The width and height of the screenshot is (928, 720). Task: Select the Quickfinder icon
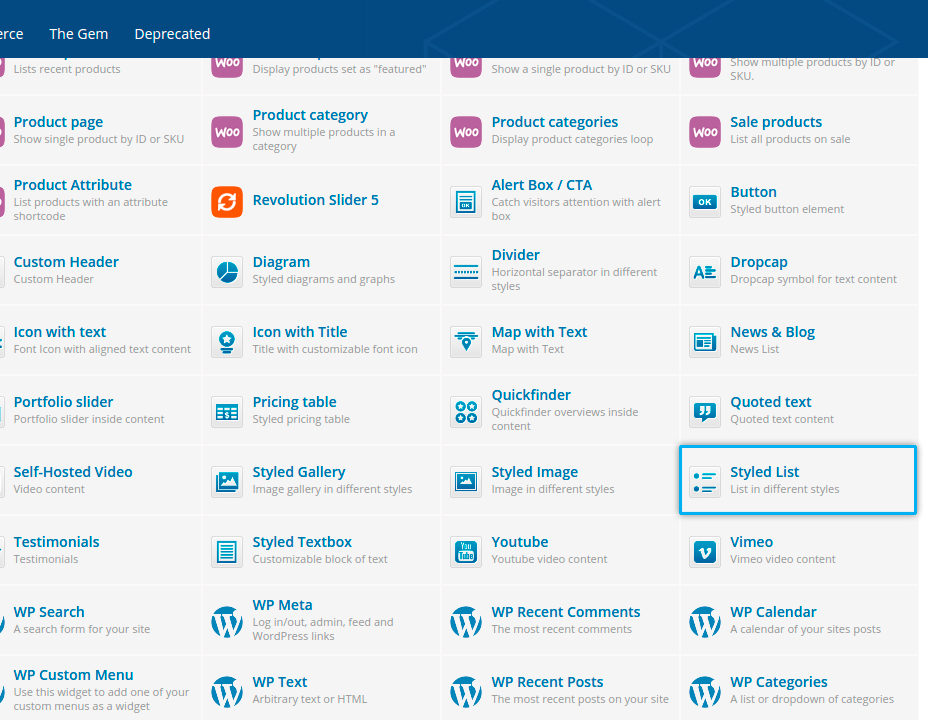tap(466, 411)
